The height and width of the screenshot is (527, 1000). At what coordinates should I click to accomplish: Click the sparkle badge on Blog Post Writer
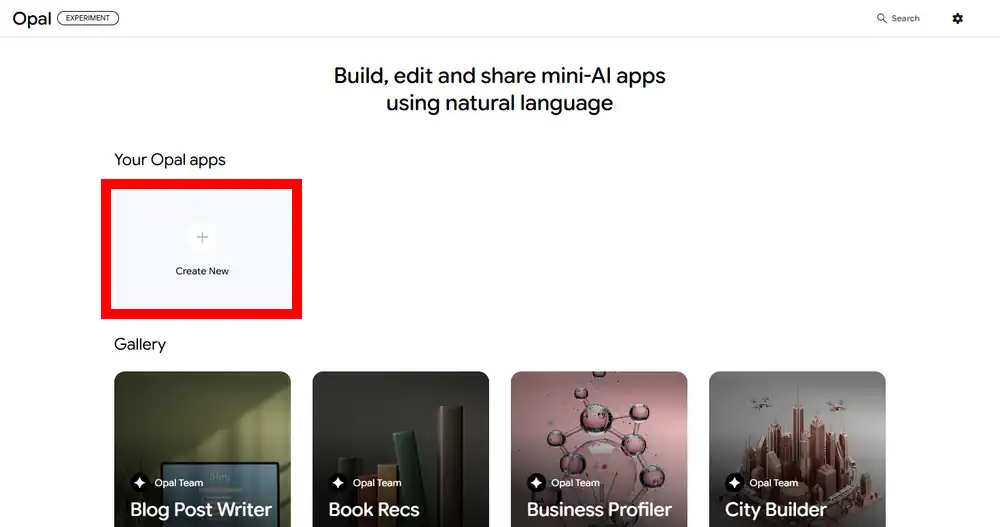[x=140, y=483]
